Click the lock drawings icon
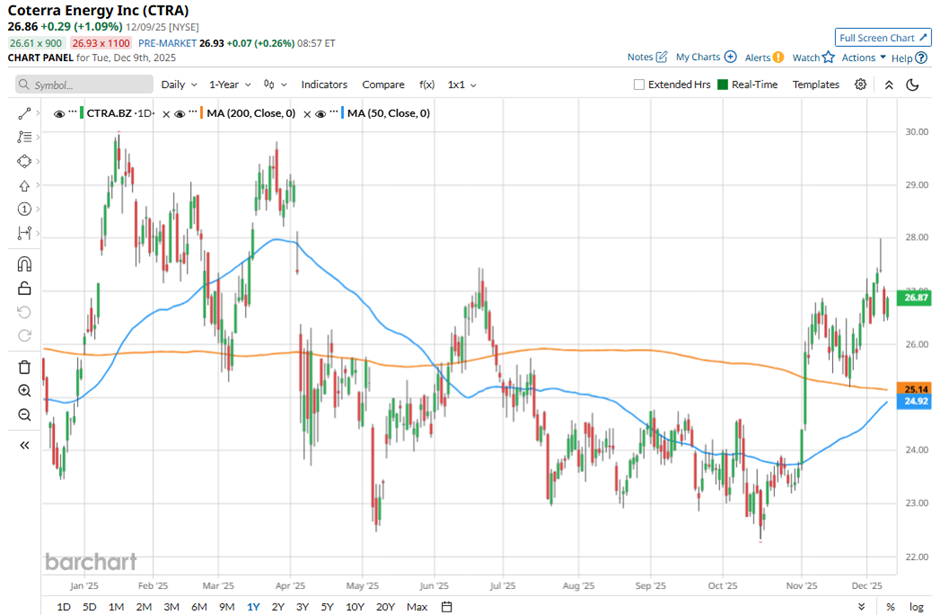The height and width of the screenshot is (615, 940). coord(24,289)
